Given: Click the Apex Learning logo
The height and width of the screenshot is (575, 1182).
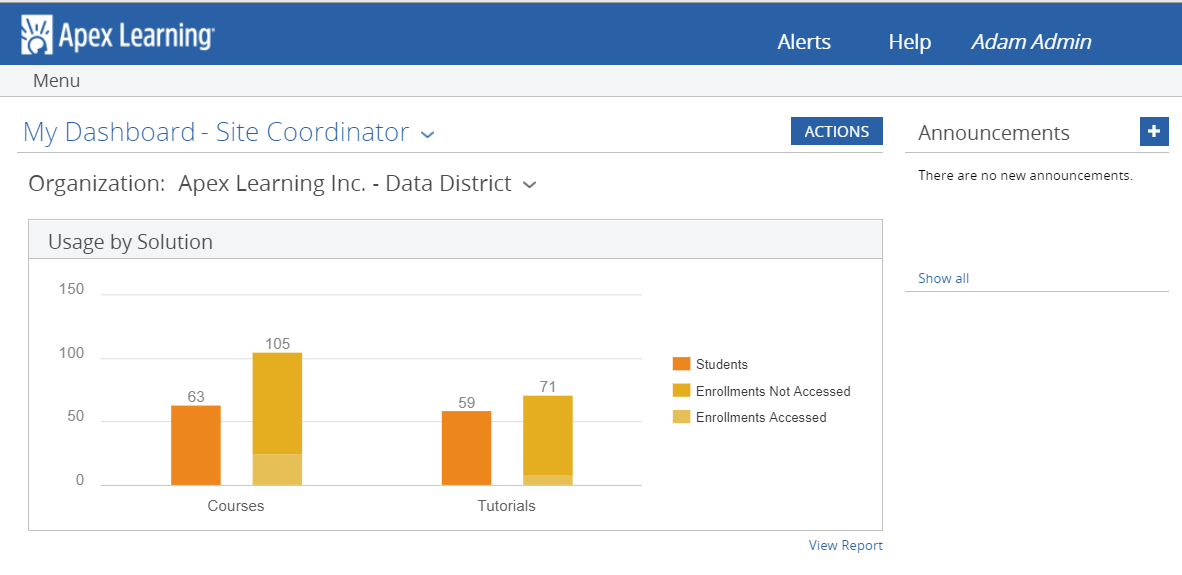Looking at the screenshot, I should point(117,38).
